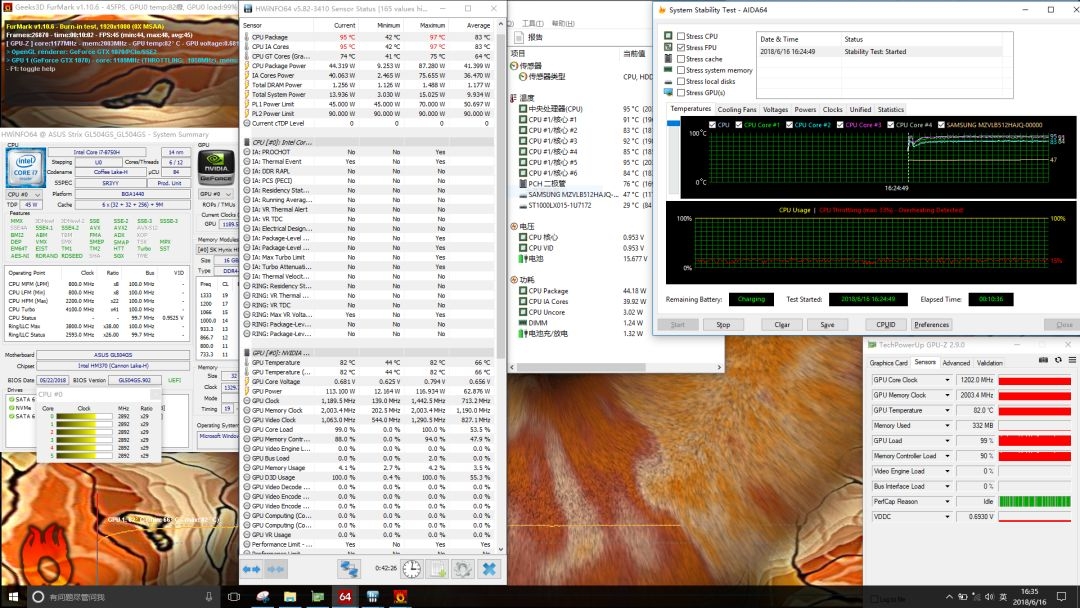Click the Save button in AIDA64

(x=827, y=324)
